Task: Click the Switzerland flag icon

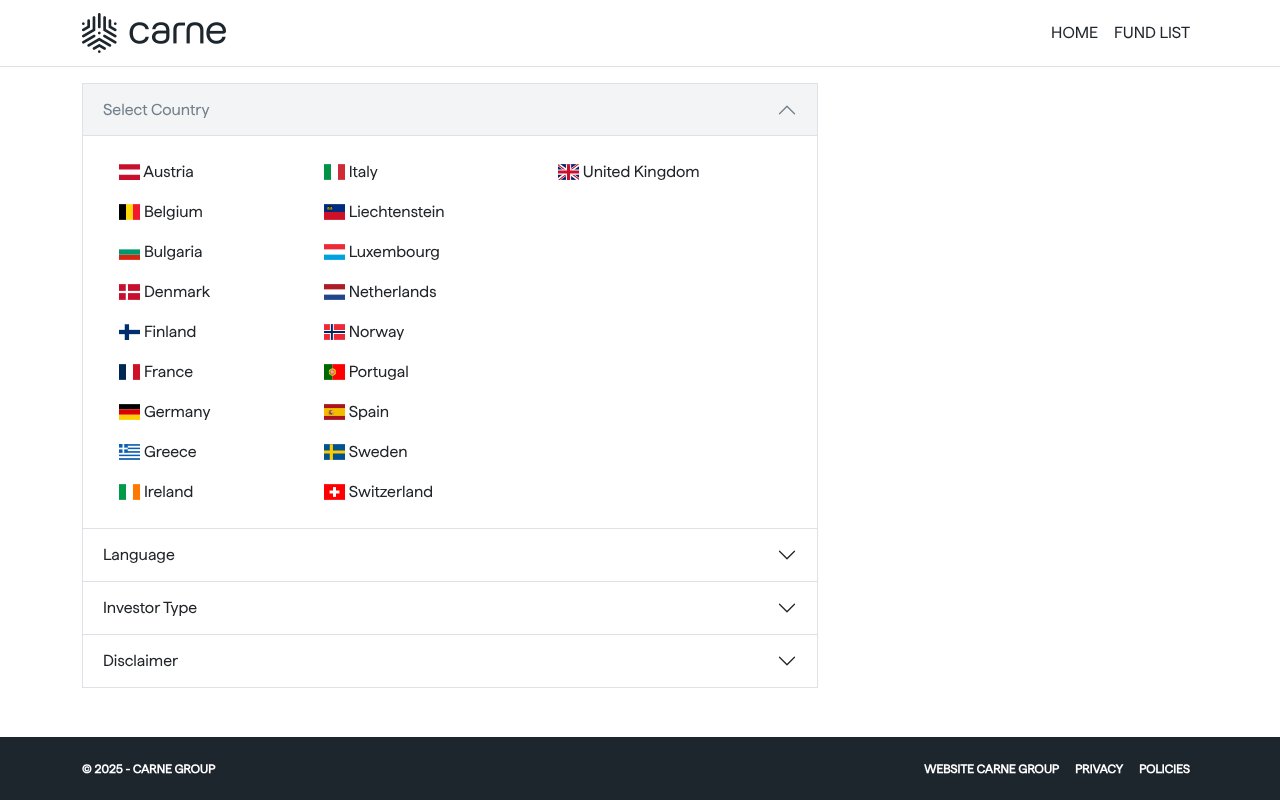Action: [x=334, y=491]
